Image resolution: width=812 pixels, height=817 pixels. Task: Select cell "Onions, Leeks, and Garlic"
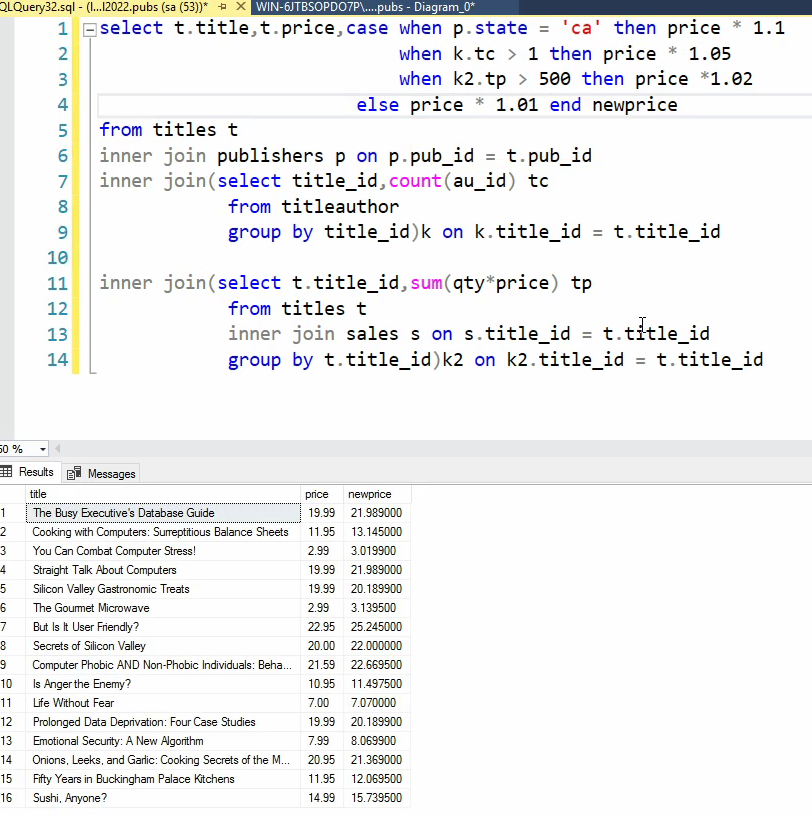pos(163,760)
